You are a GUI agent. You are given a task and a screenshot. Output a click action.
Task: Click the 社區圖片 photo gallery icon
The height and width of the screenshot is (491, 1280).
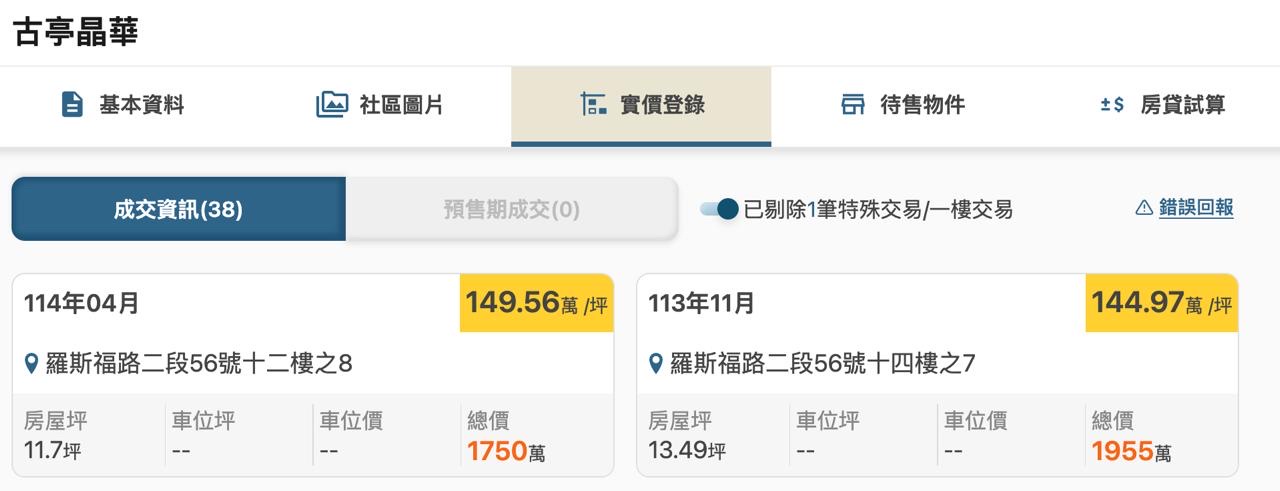click(332, 105)
